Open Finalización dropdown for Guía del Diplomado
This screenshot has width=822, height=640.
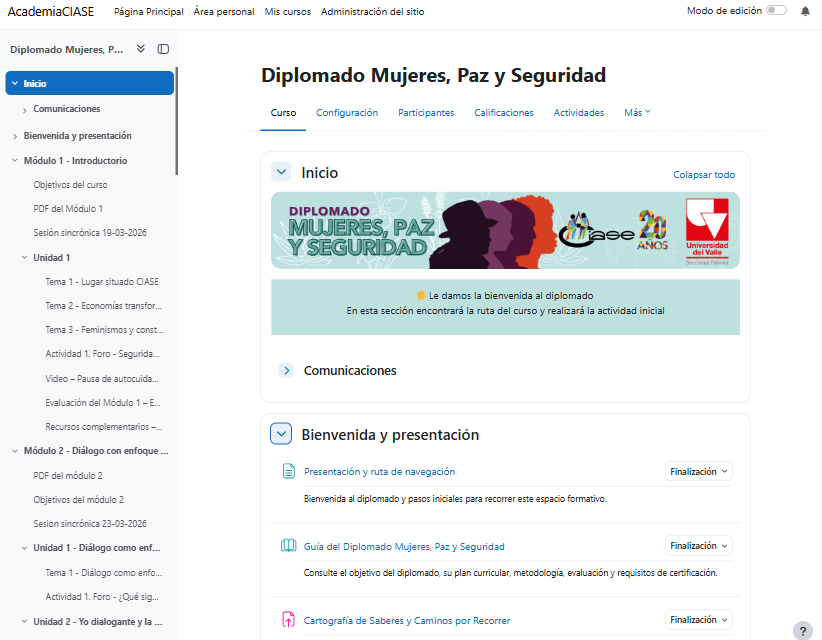point(698,546)
